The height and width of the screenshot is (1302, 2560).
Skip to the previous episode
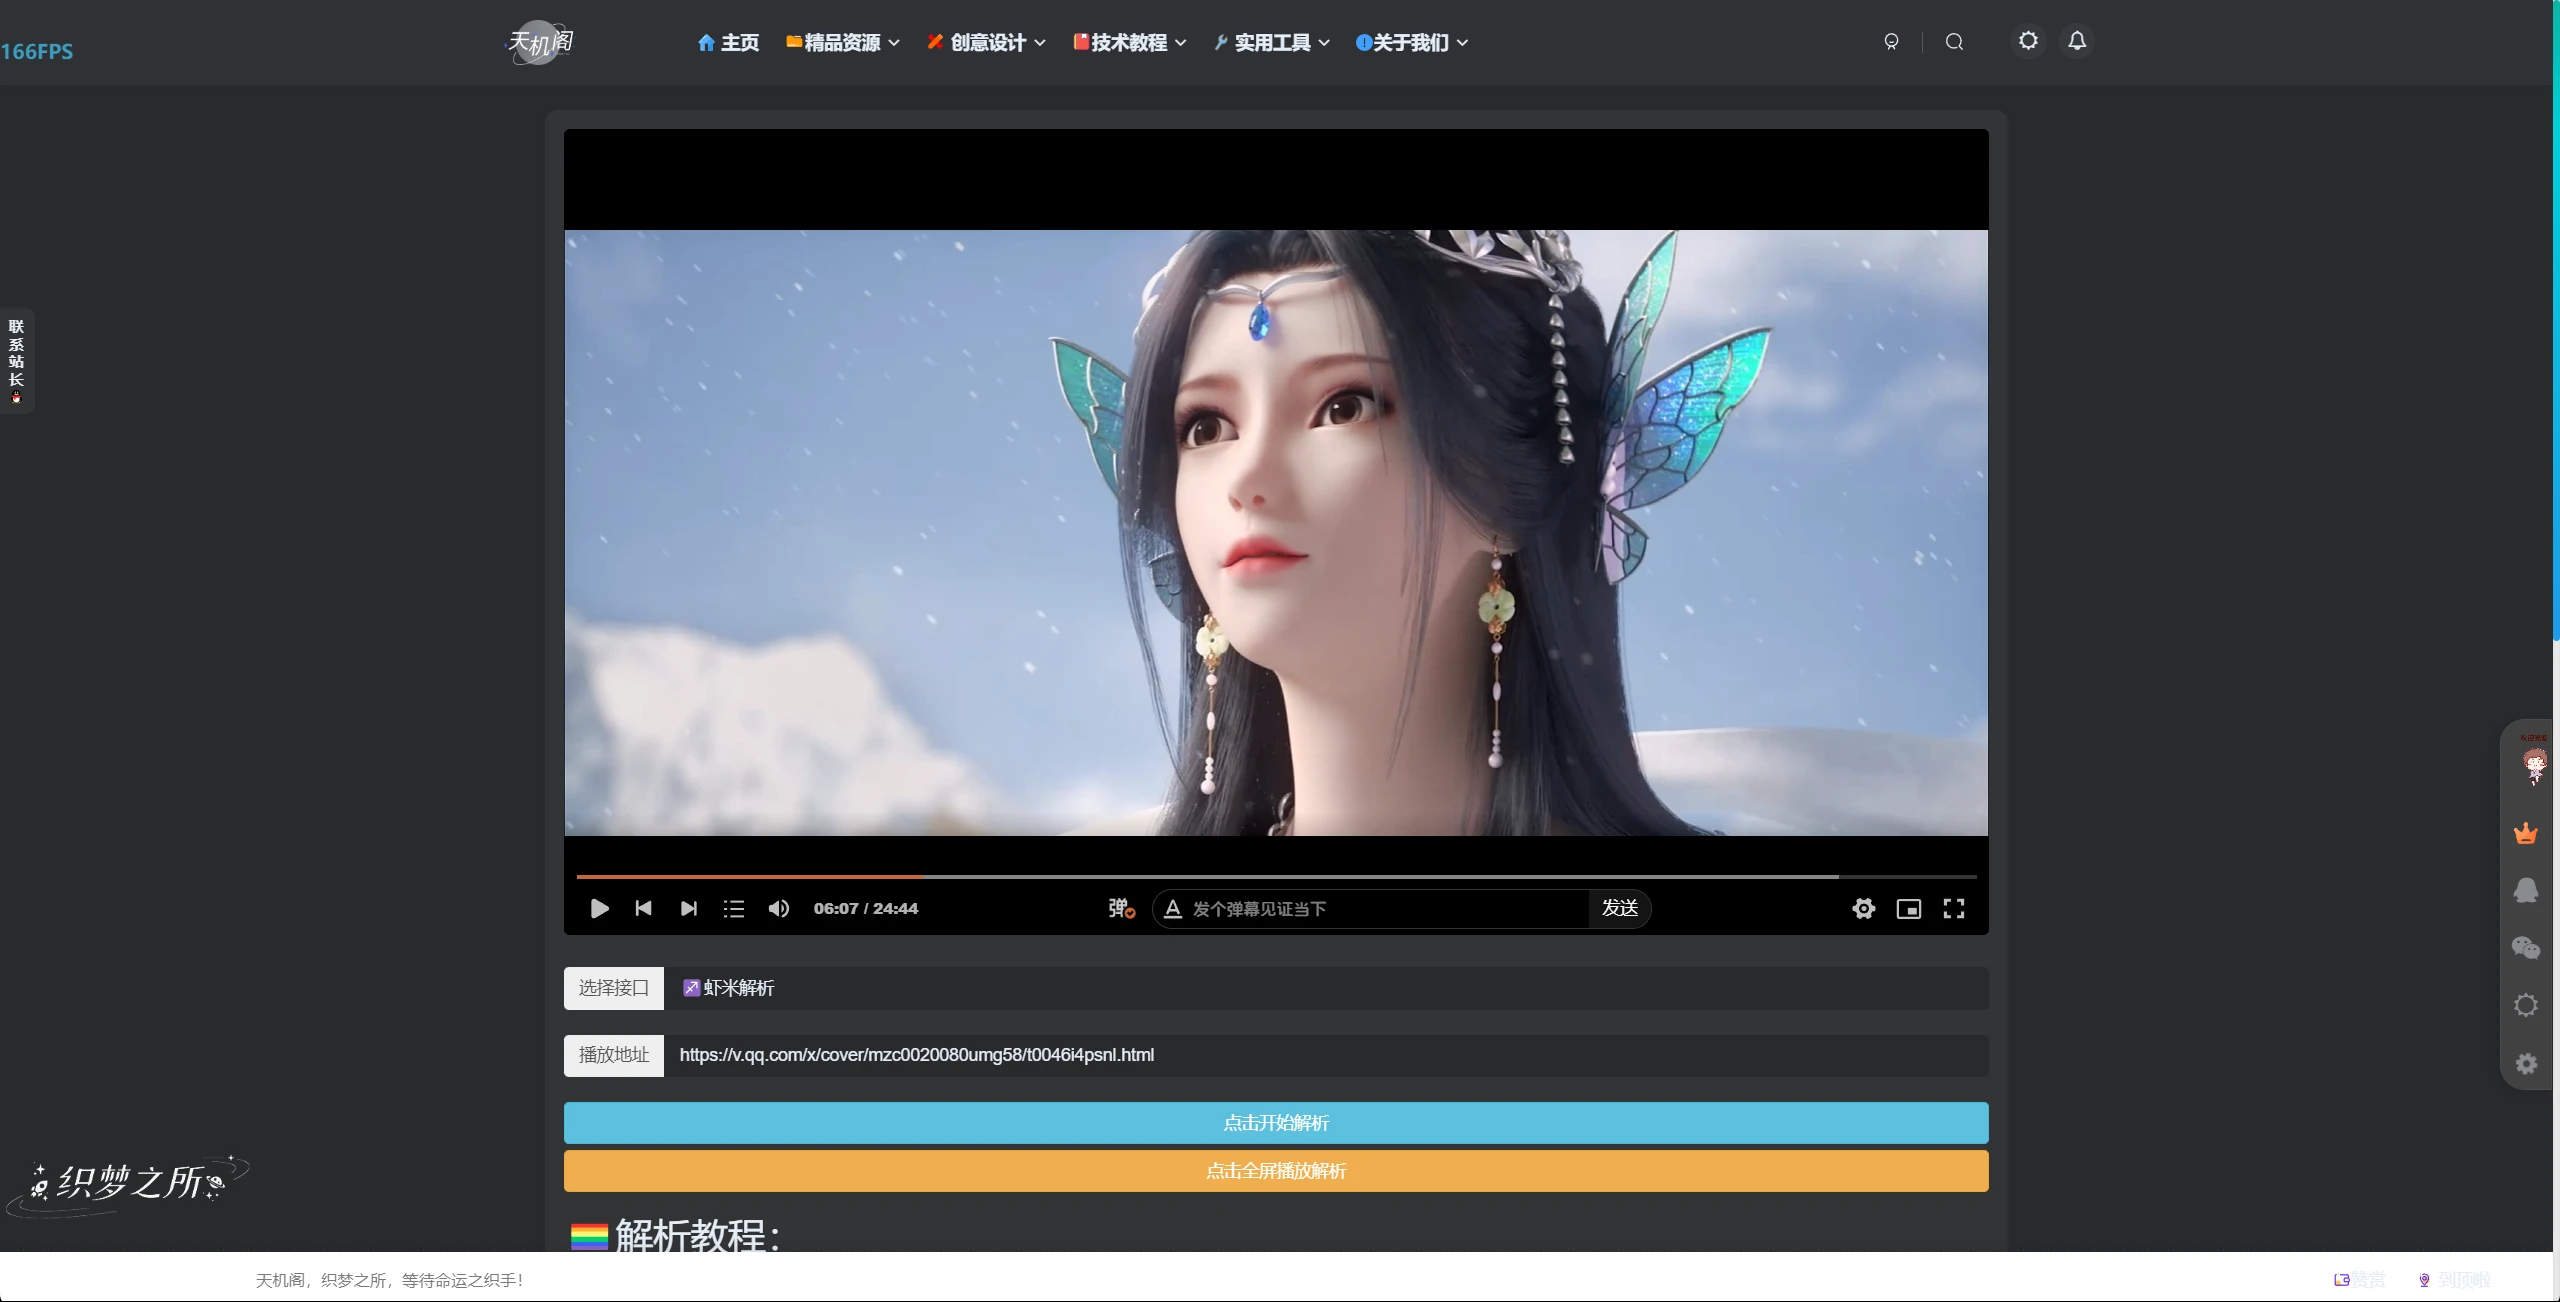point(643,908)
